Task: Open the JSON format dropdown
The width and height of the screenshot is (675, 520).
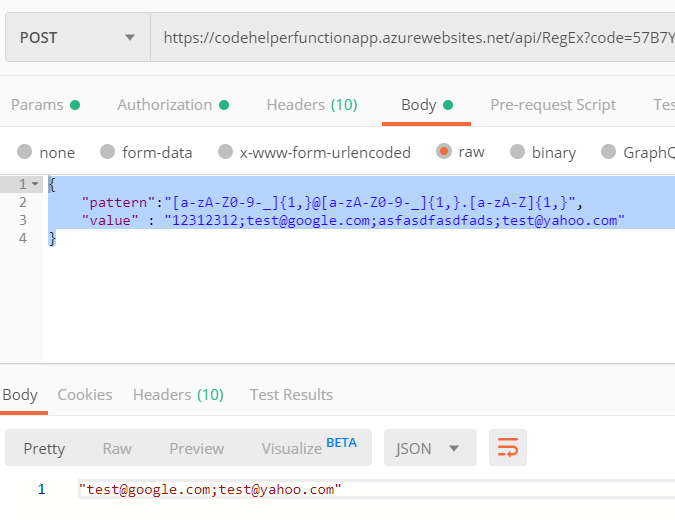Action: point(430,448)
